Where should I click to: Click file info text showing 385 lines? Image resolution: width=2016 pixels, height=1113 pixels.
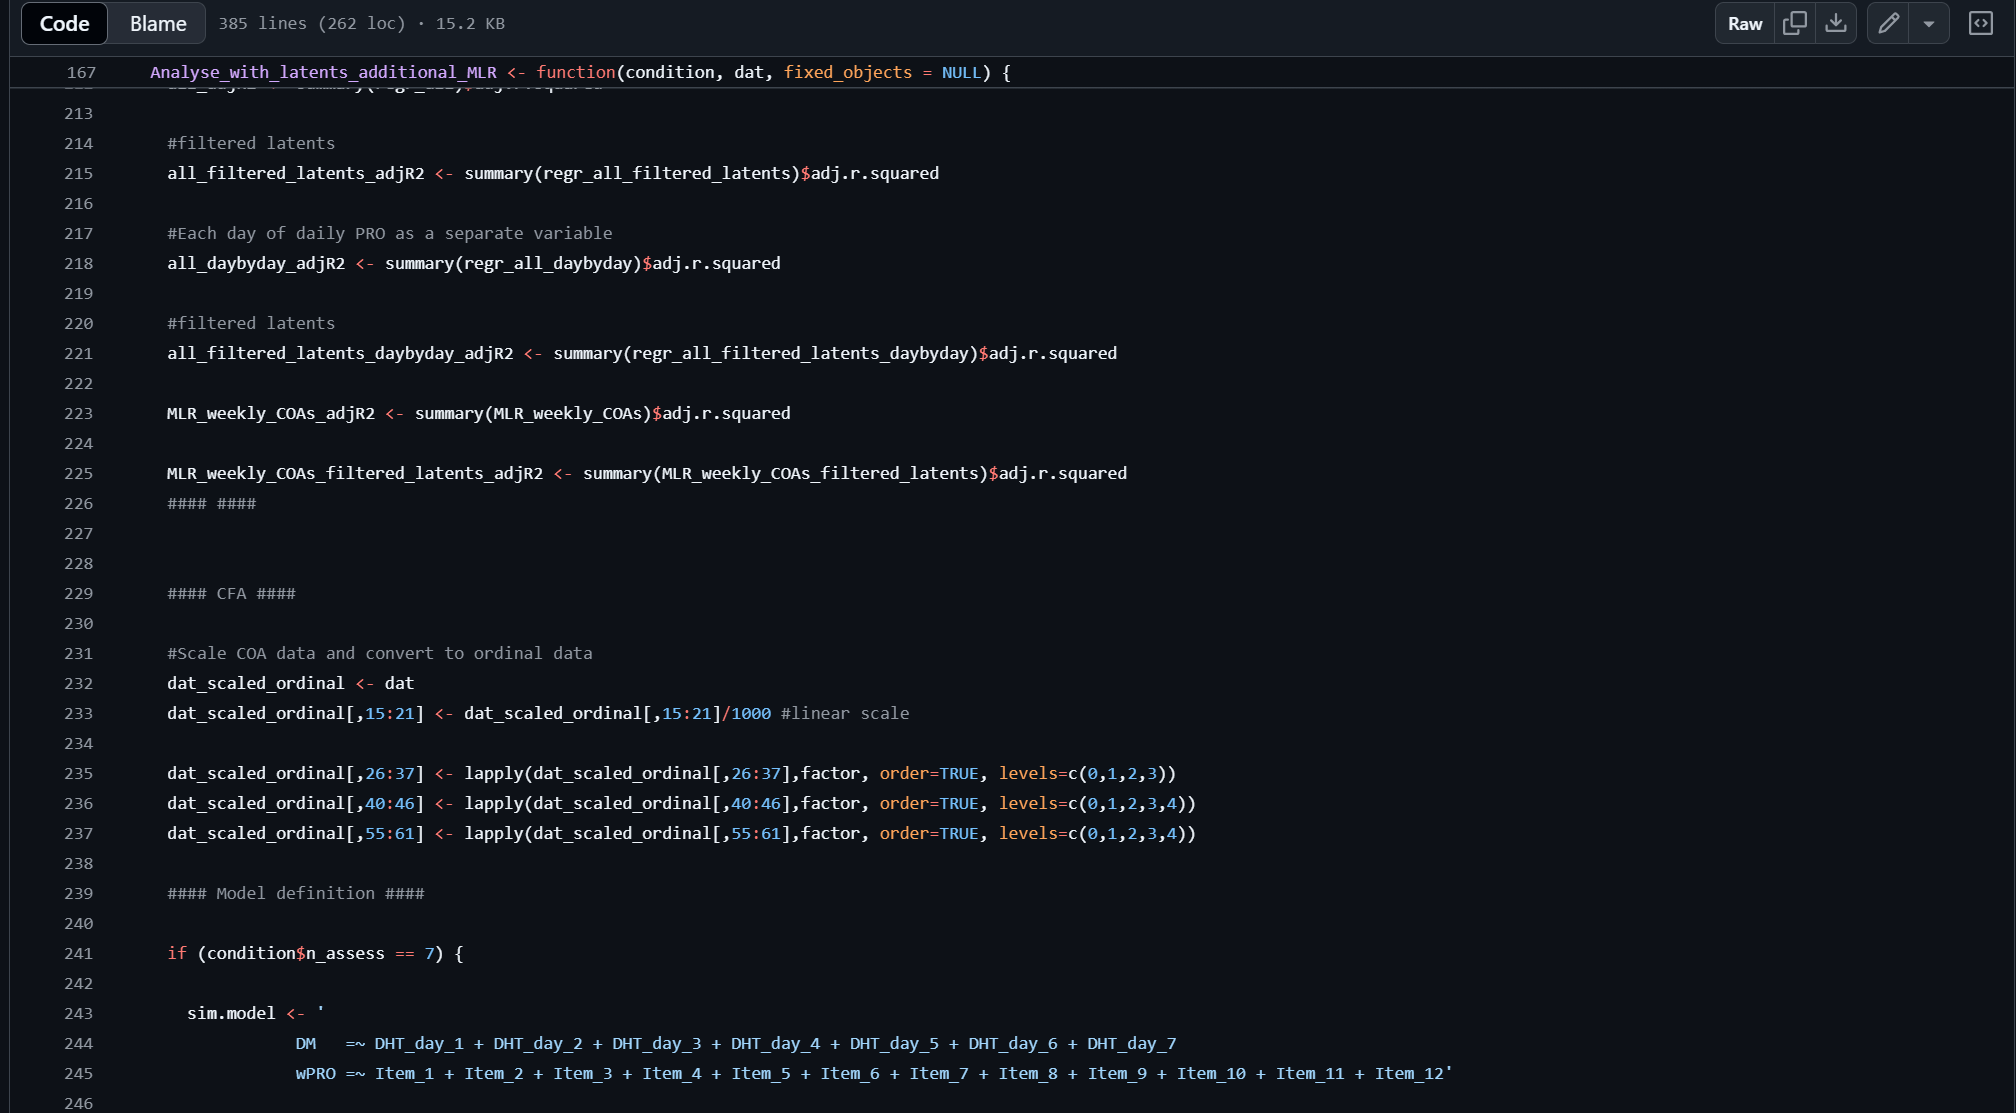coord(362,24)
